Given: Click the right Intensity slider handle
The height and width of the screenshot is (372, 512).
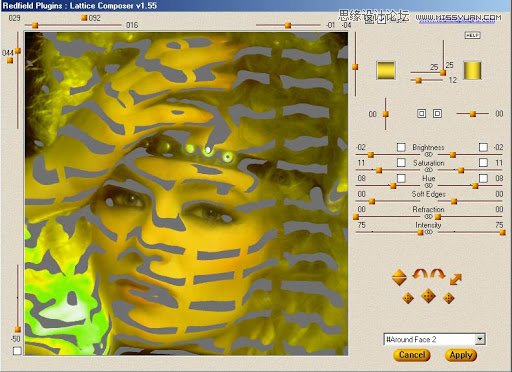Looking at the screenshot, I should pyautogui.click(x=503, y=232).
